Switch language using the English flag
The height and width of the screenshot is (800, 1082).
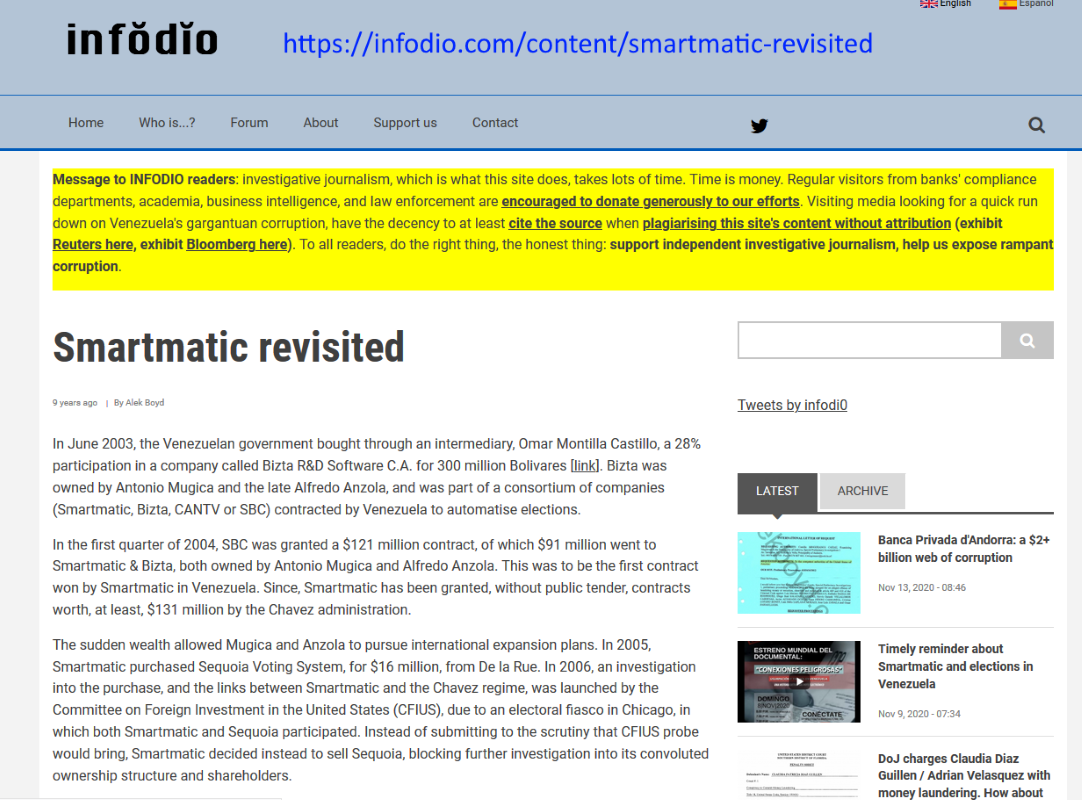[929, 4]
